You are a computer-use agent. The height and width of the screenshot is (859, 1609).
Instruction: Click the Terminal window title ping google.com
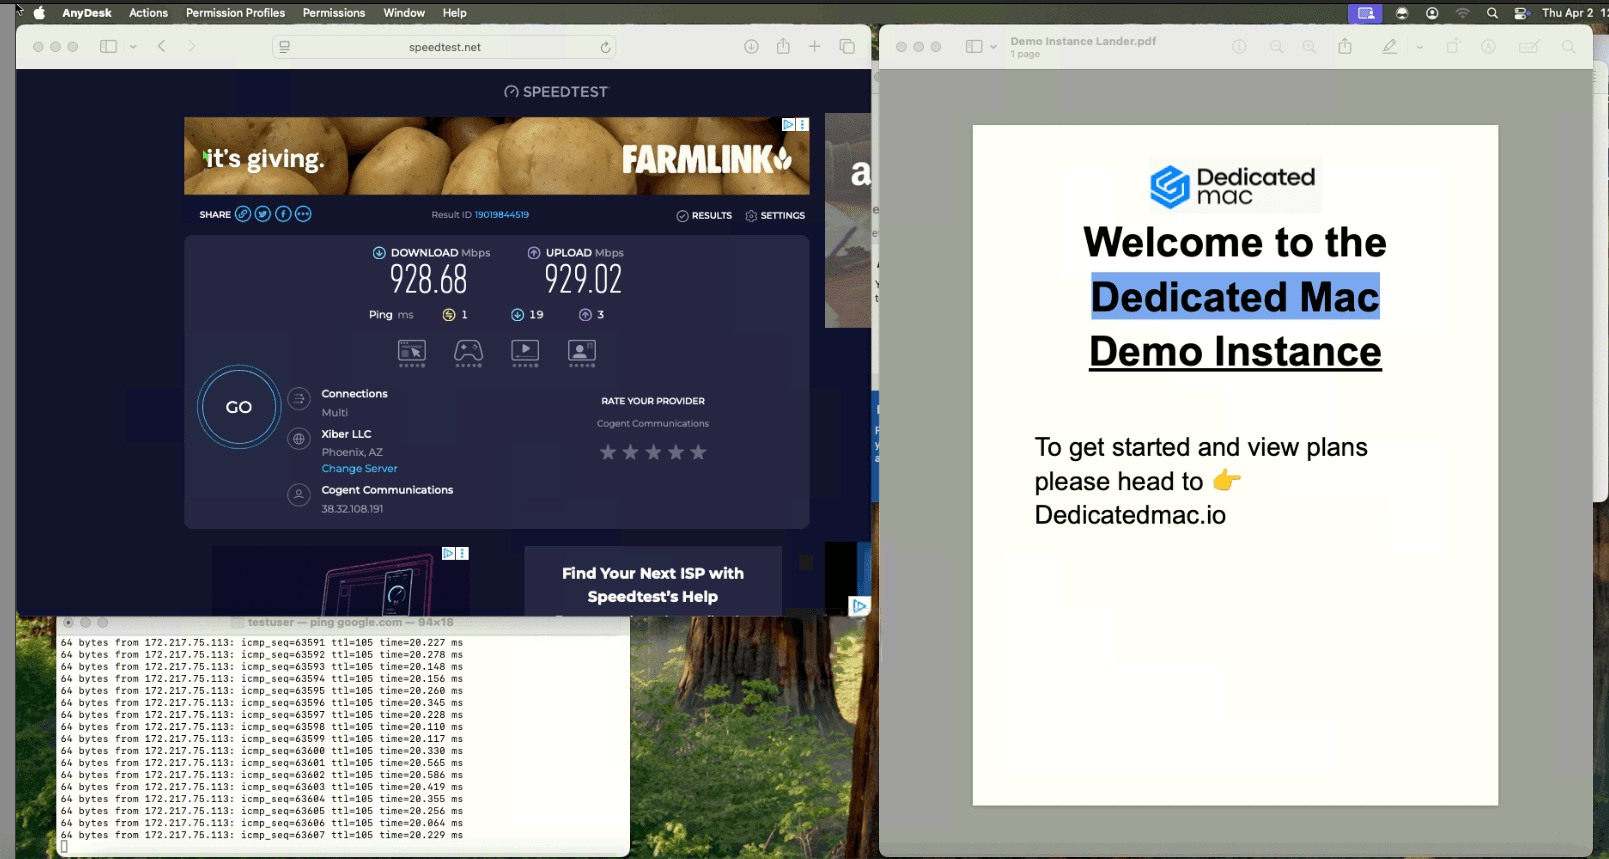click(x=350, y=622)
